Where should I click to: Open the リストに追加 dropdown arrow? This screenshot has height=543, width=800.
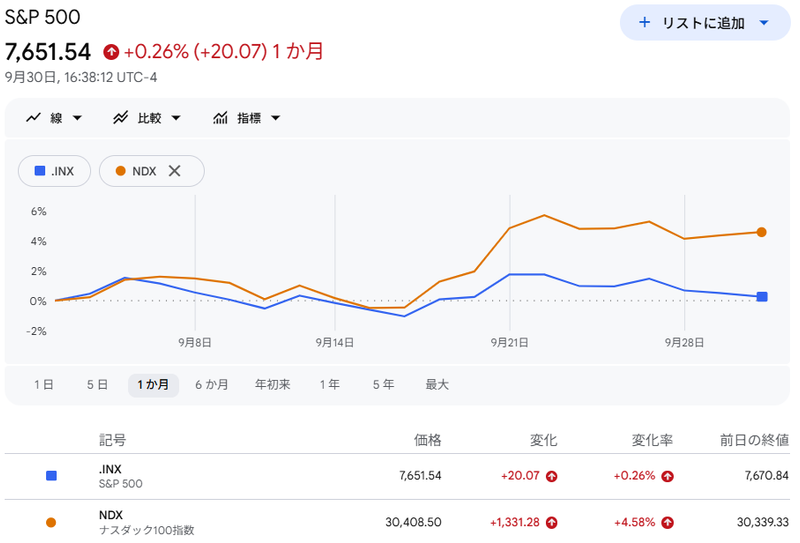[764, 22]
